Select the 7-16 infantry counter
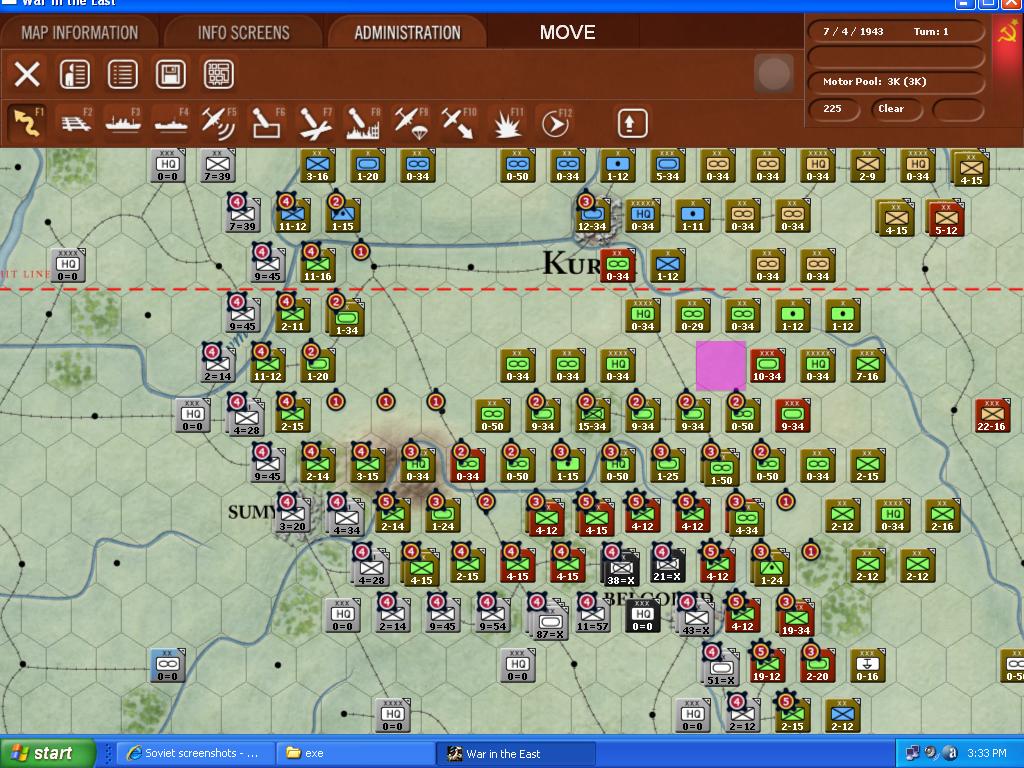 867,365
